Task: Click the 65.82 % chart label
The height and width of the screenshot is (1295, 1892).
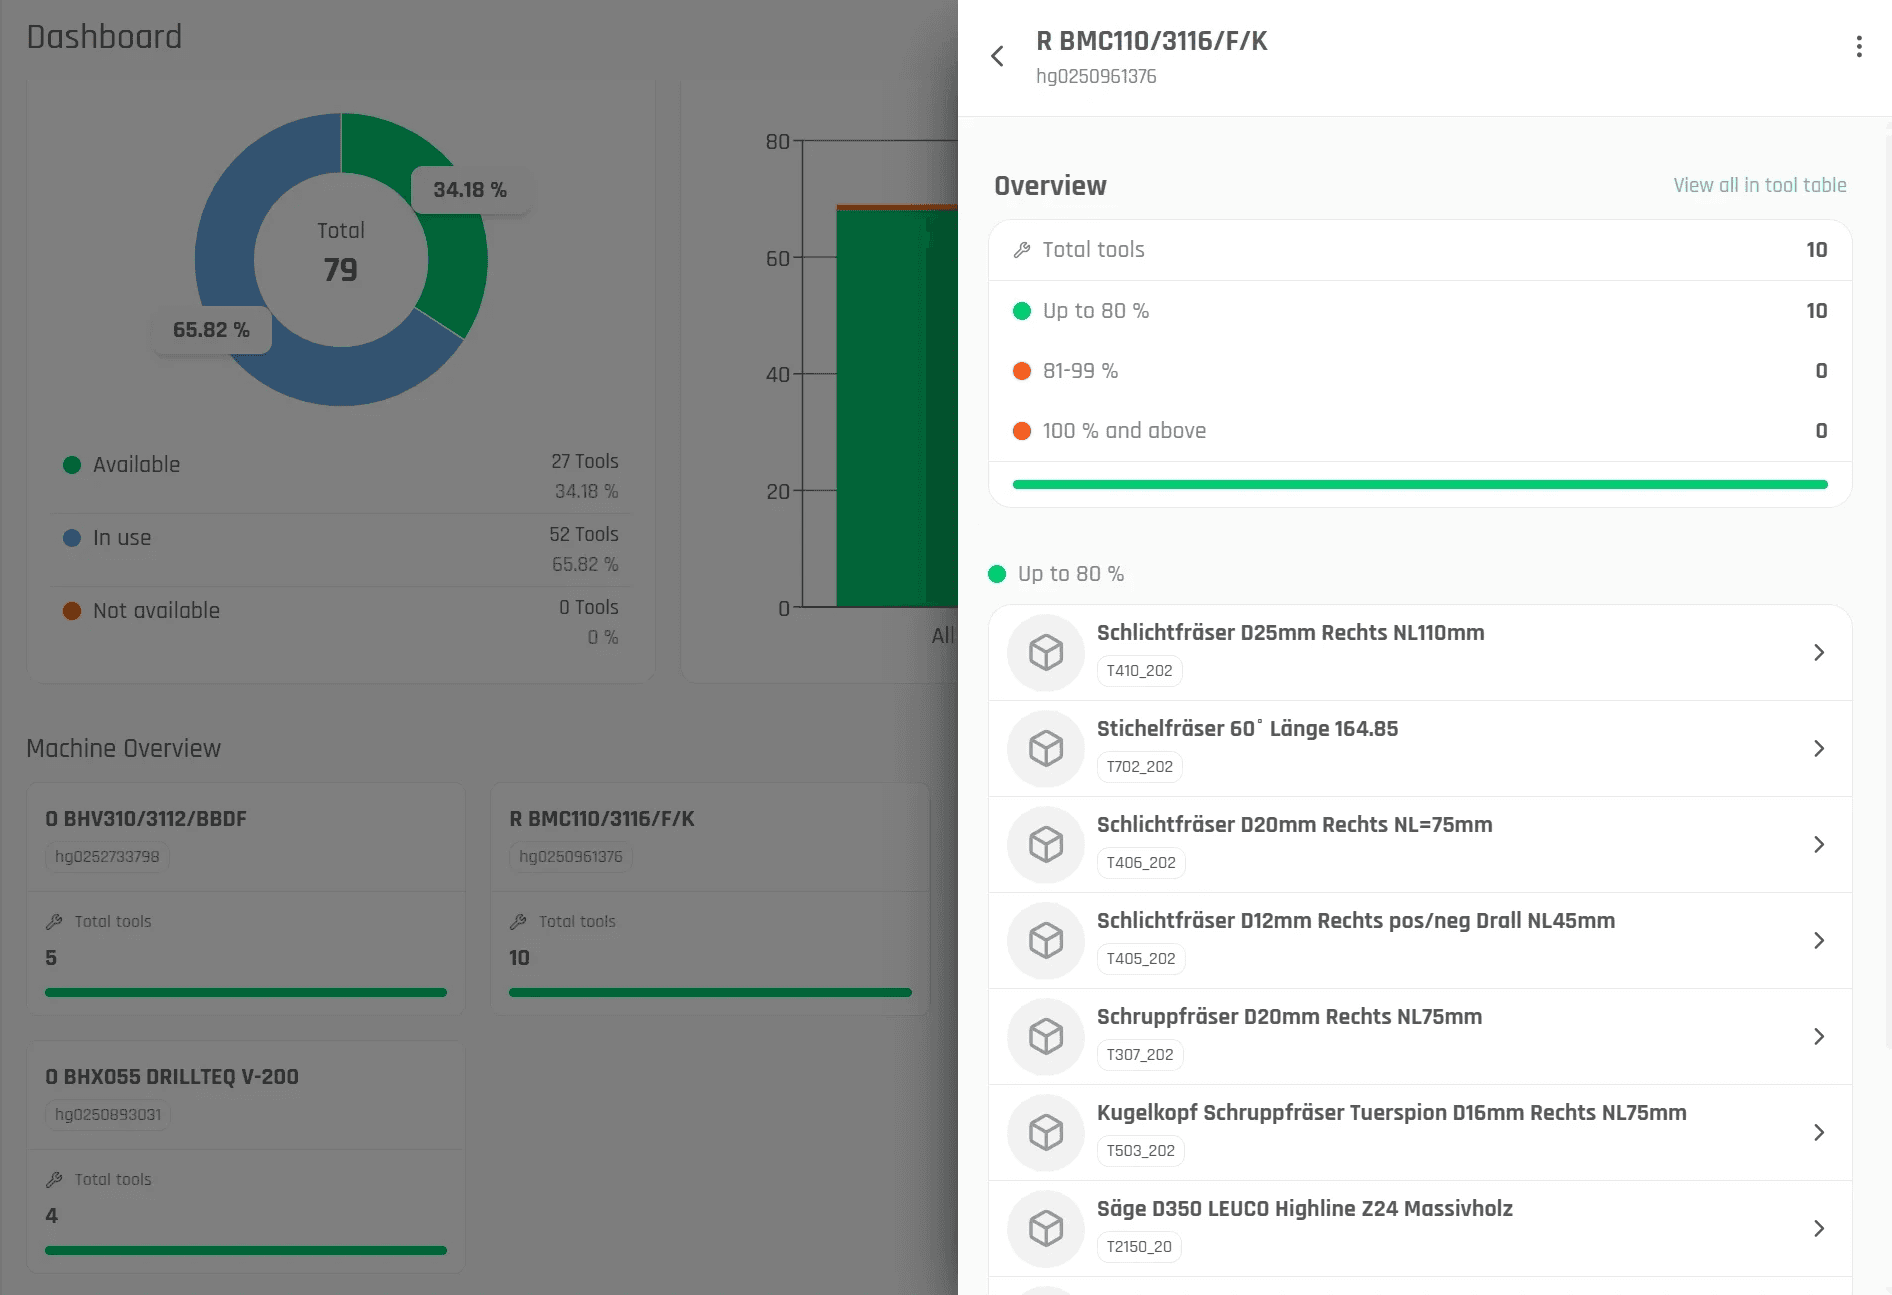Action: (x=211, y=330)
